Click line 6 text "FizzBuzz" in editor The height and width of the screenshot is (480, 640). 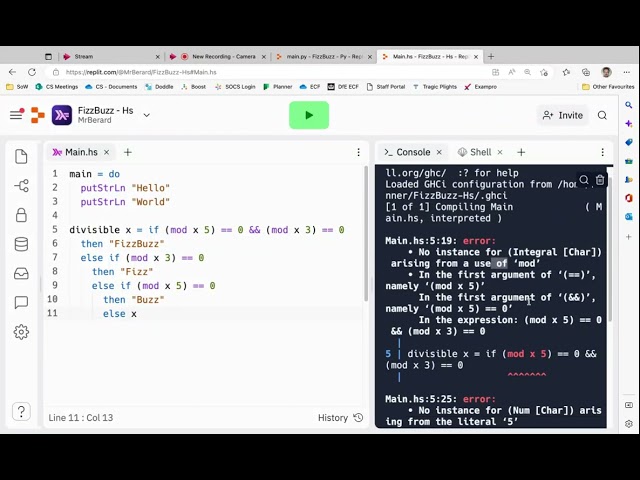pos(136,244)
